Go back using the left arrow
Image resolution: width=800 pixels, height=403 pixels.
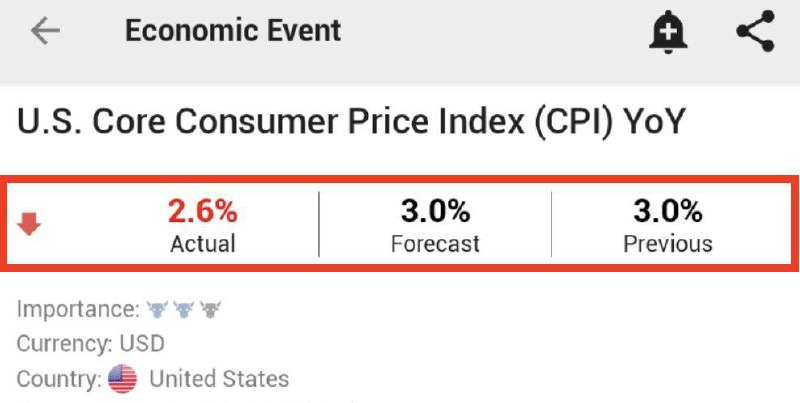(46, 31)
